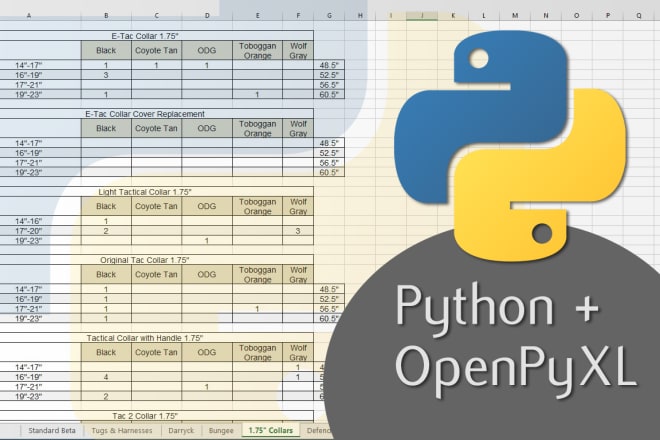Click the 'Tac 2 Collar 1.75"' title cell
660x440 pixels.
pyautogui.click(x=157, y=416)
